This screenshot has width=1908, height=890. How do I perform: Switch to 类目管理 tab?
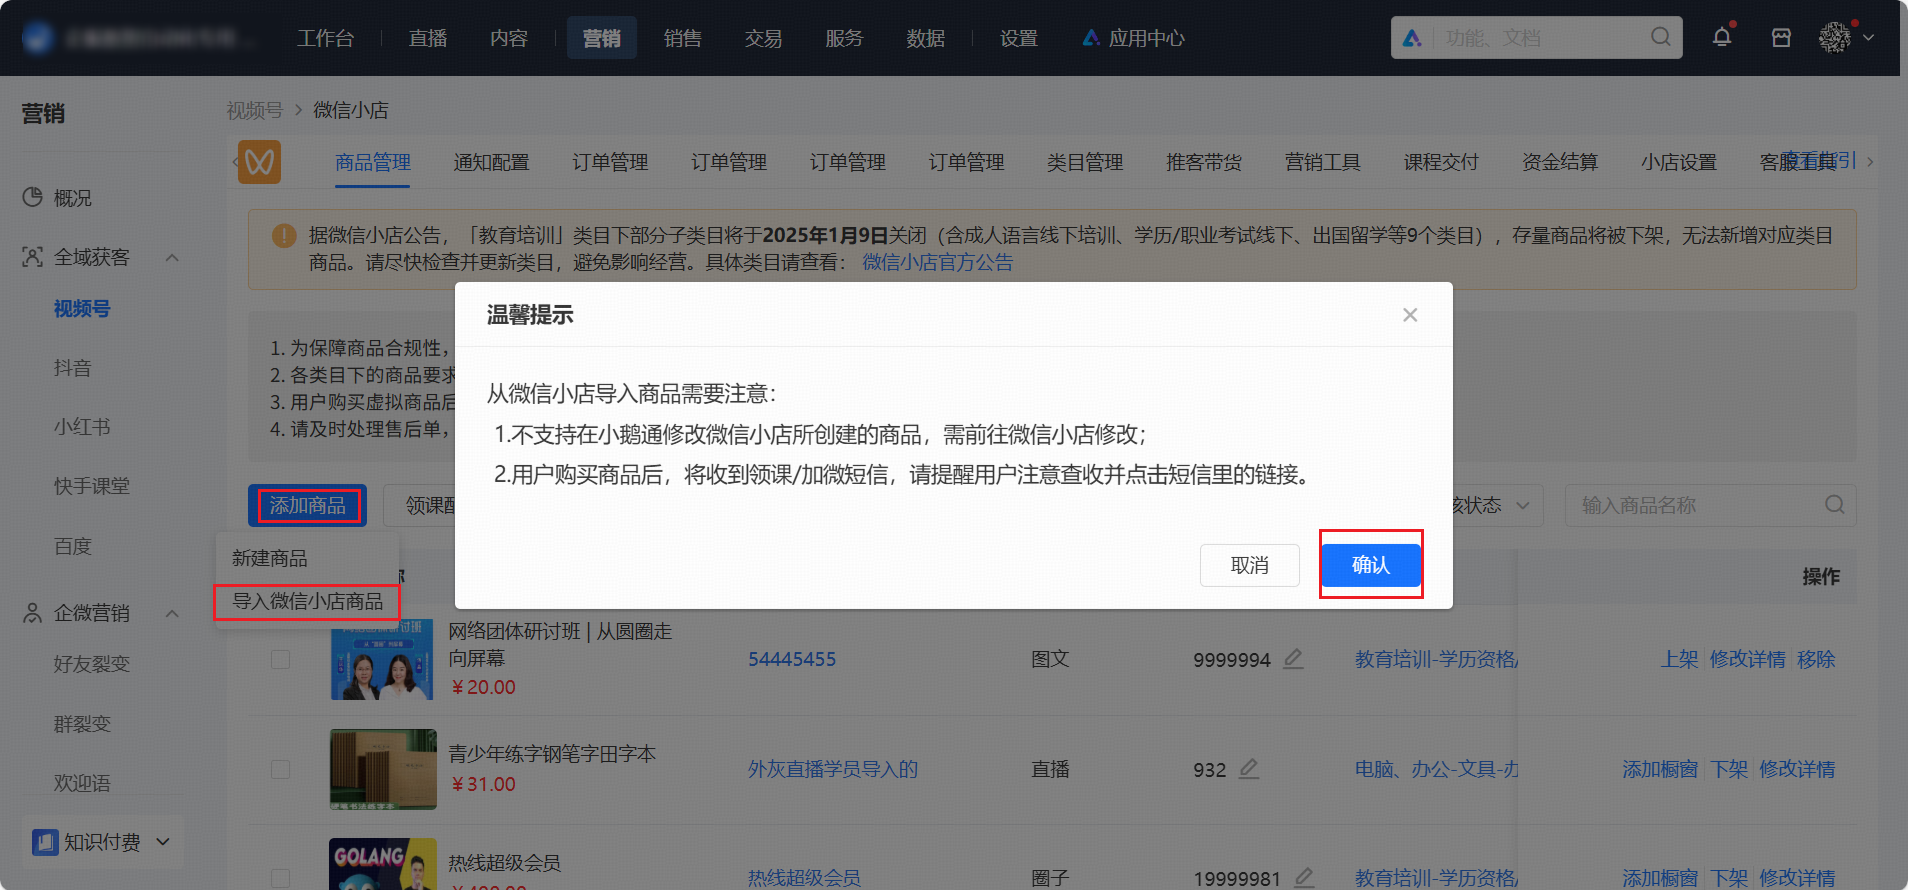[x=1085, y=162]
